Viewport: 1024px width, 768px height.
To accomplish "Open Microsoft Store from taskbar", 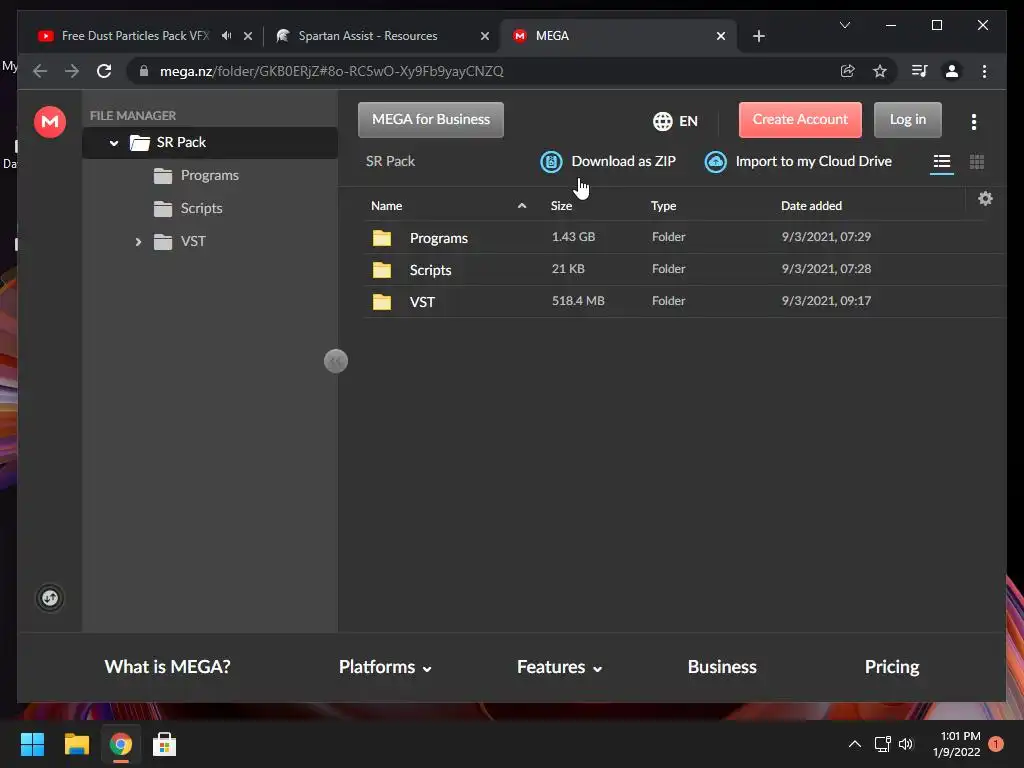I will coord(165,744).
